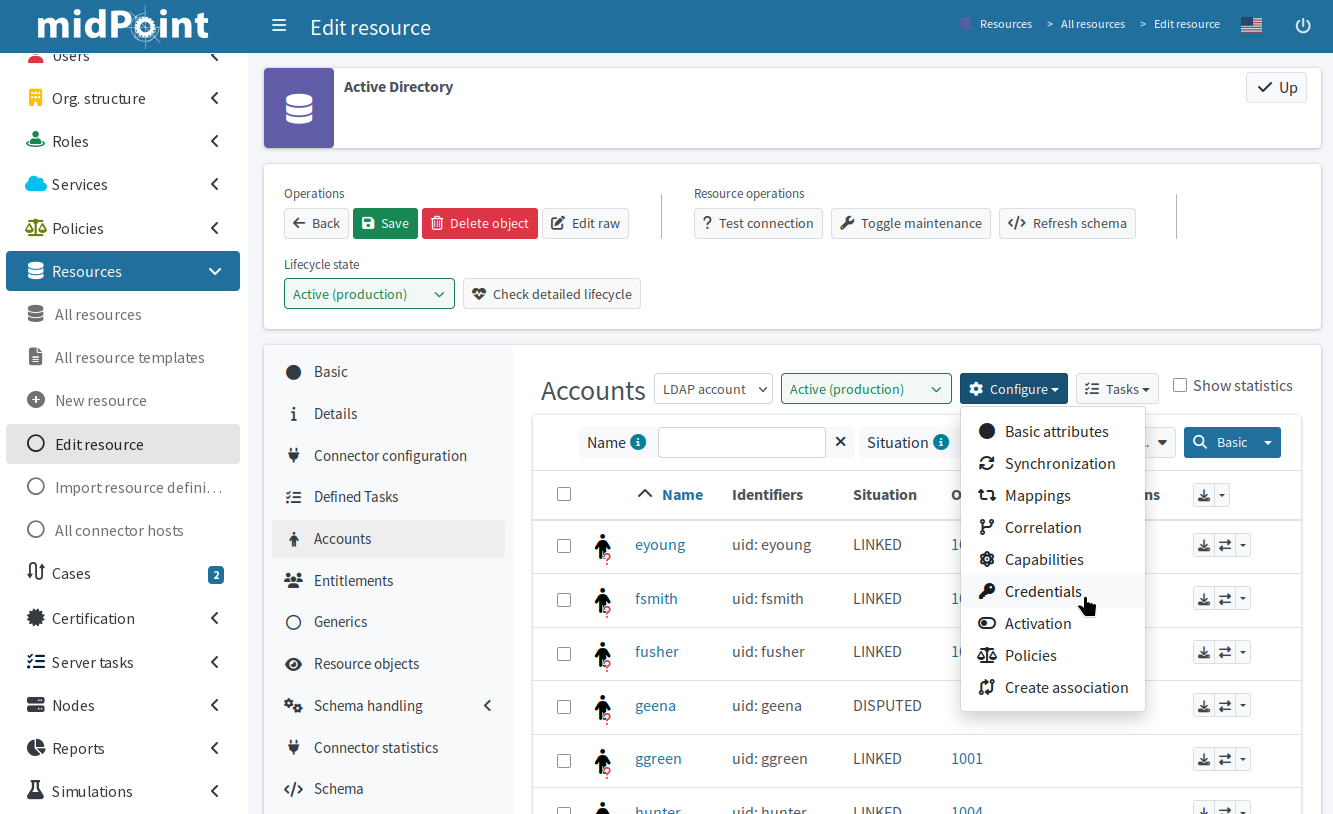
Task: Click the power logout icon in the header
Action: (1302, 26)
